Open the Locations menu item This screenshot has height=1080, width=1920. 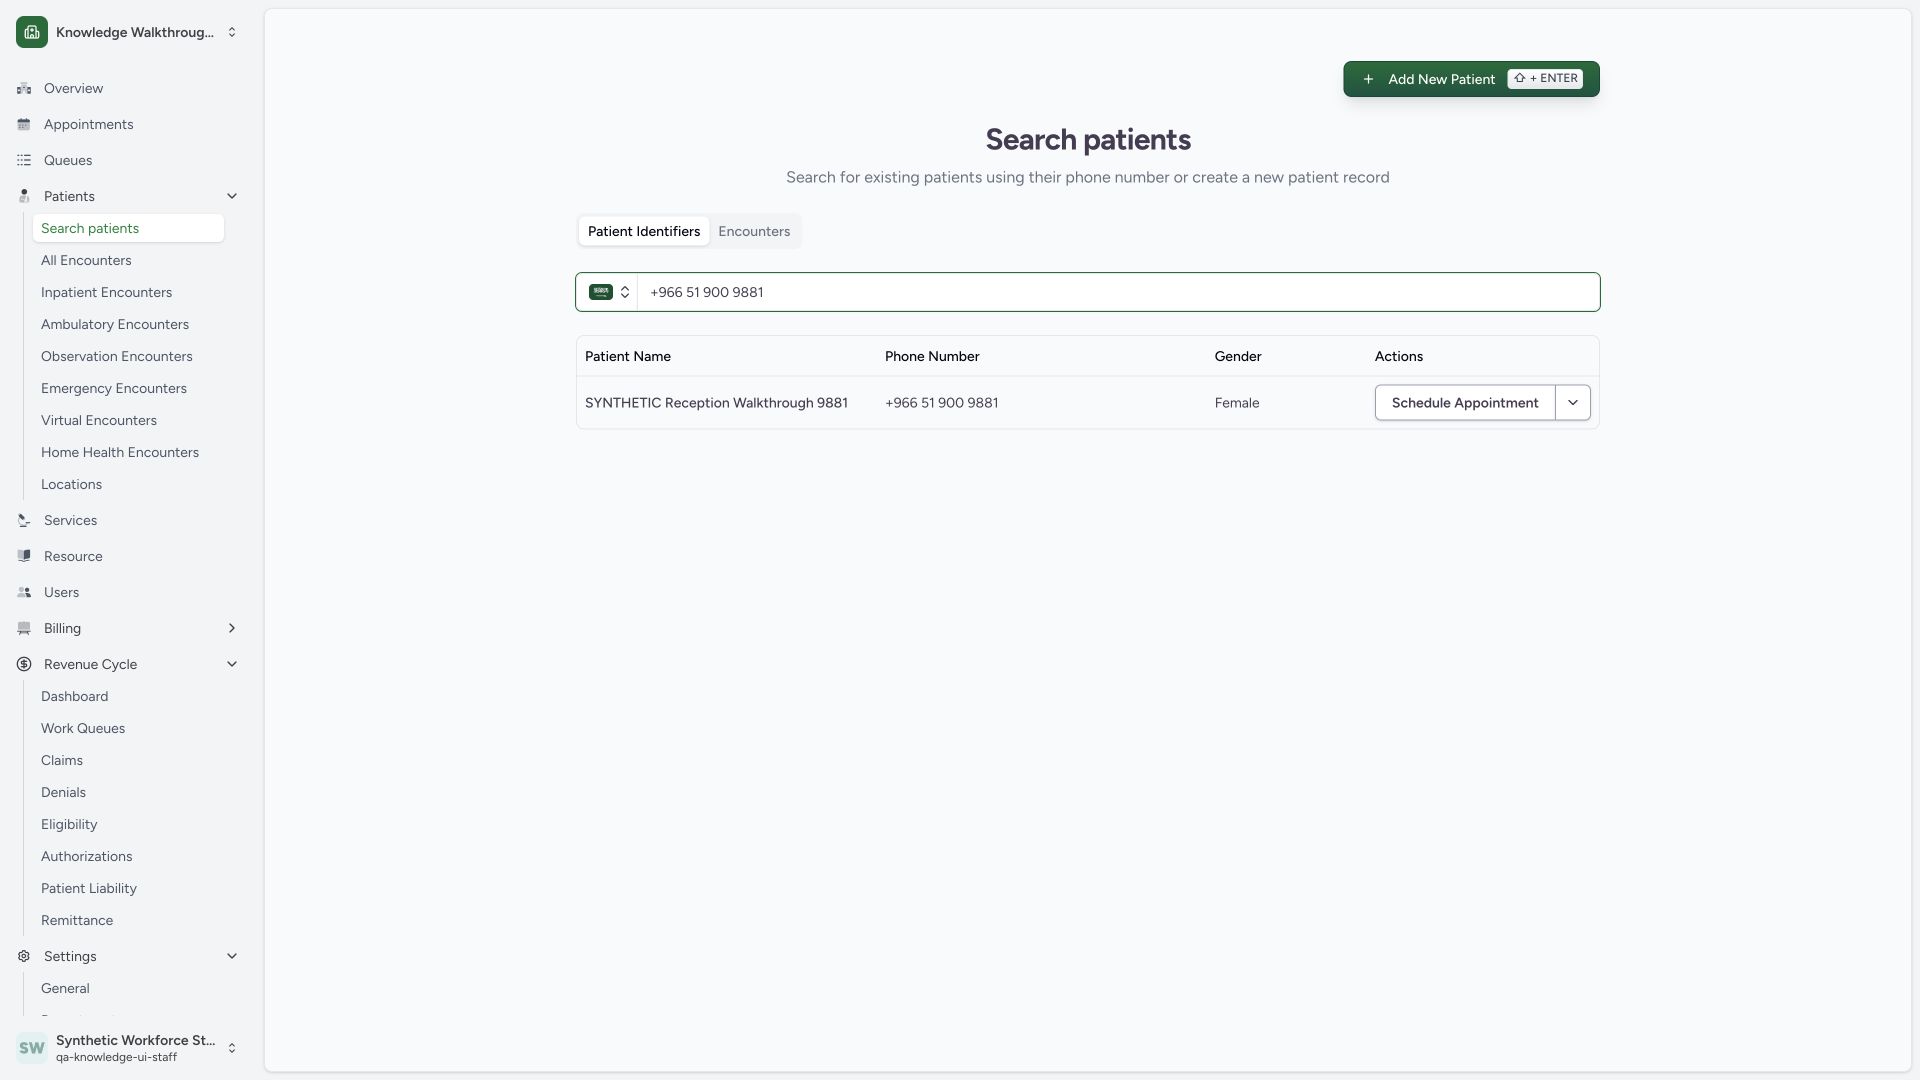point(128,484)
